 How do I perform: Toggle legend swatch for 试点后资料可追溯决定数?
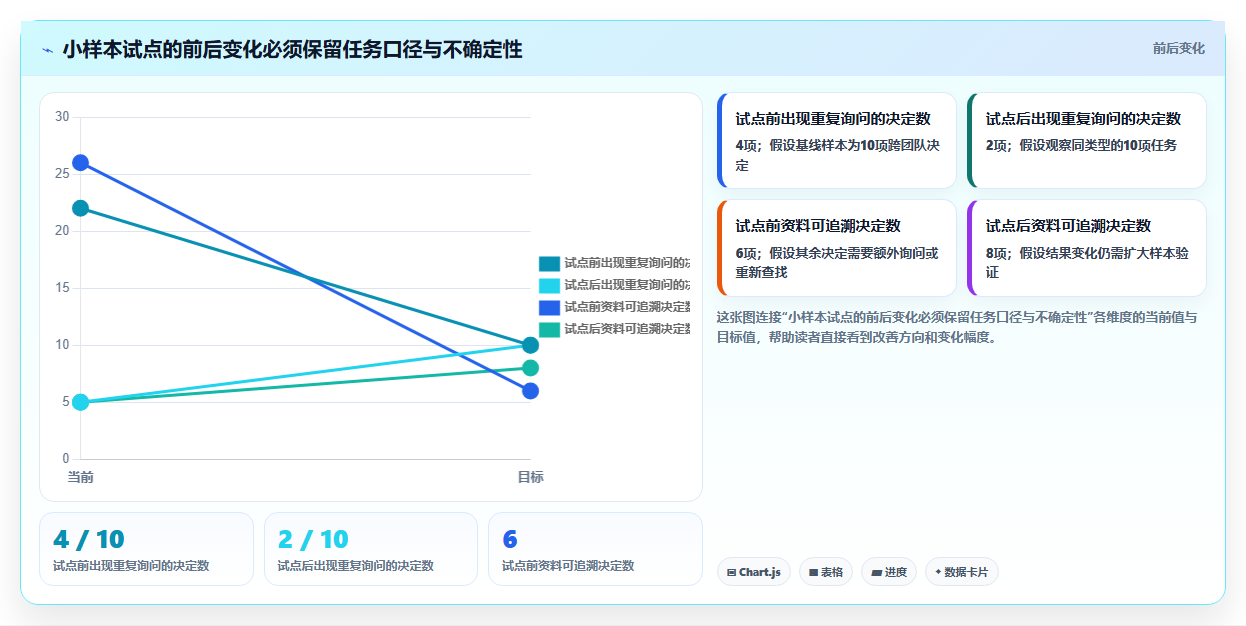tap(549, 329)
